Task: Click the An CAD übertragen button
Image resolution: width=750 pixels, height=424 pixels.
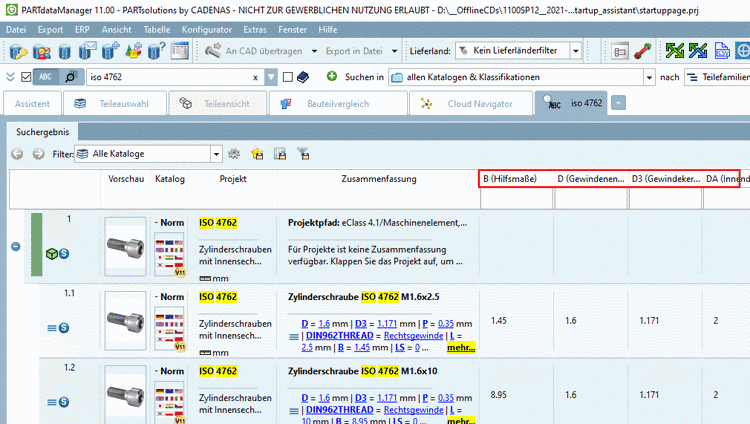Action: pyautogui.click(x=259, y=50)
